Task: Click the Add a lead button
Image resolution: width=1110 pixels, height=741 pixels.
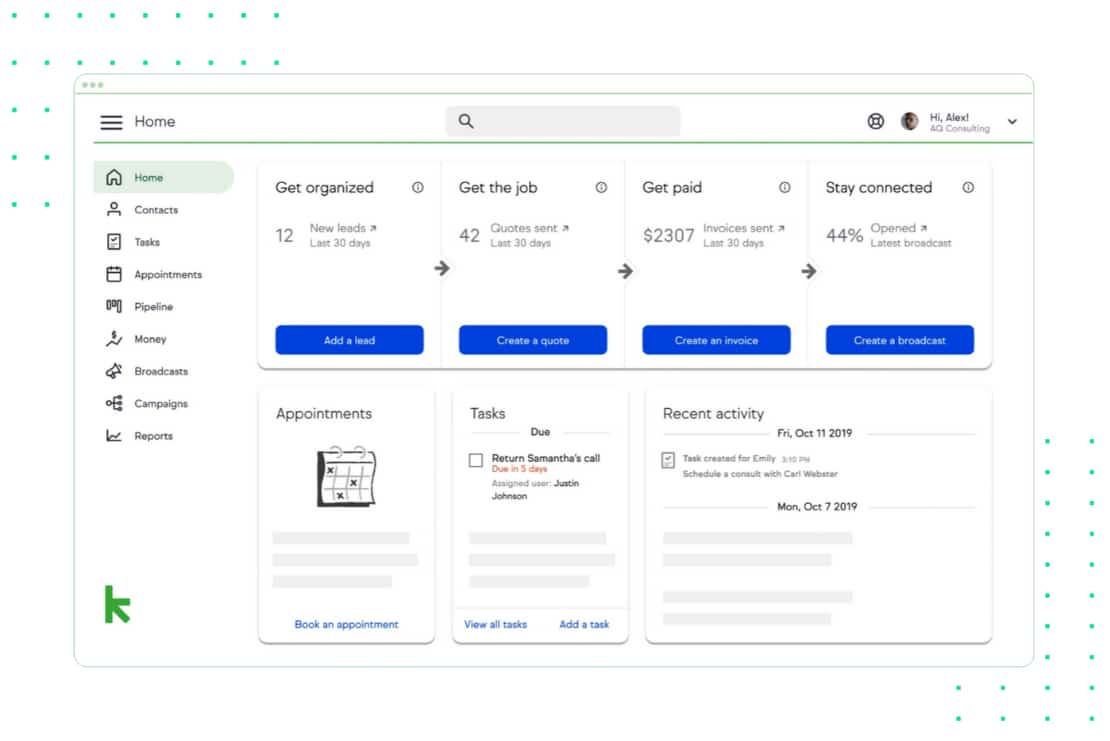Action: pyautogui.click(x=349, y=340)
